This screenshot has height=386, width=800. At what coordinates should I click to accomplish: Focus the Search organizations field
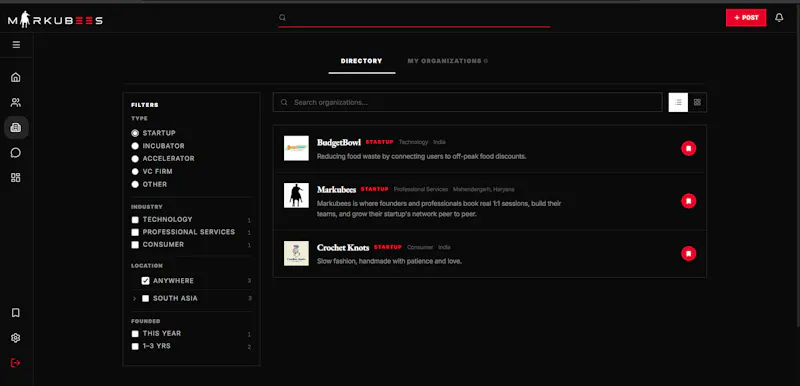point(467,102)
